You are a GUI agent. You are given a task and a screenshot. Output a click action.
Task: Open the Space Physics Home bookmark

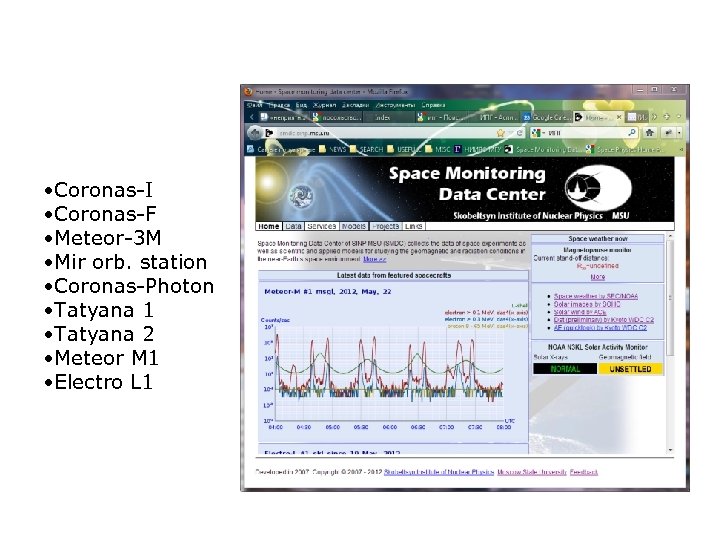point(625,149)
